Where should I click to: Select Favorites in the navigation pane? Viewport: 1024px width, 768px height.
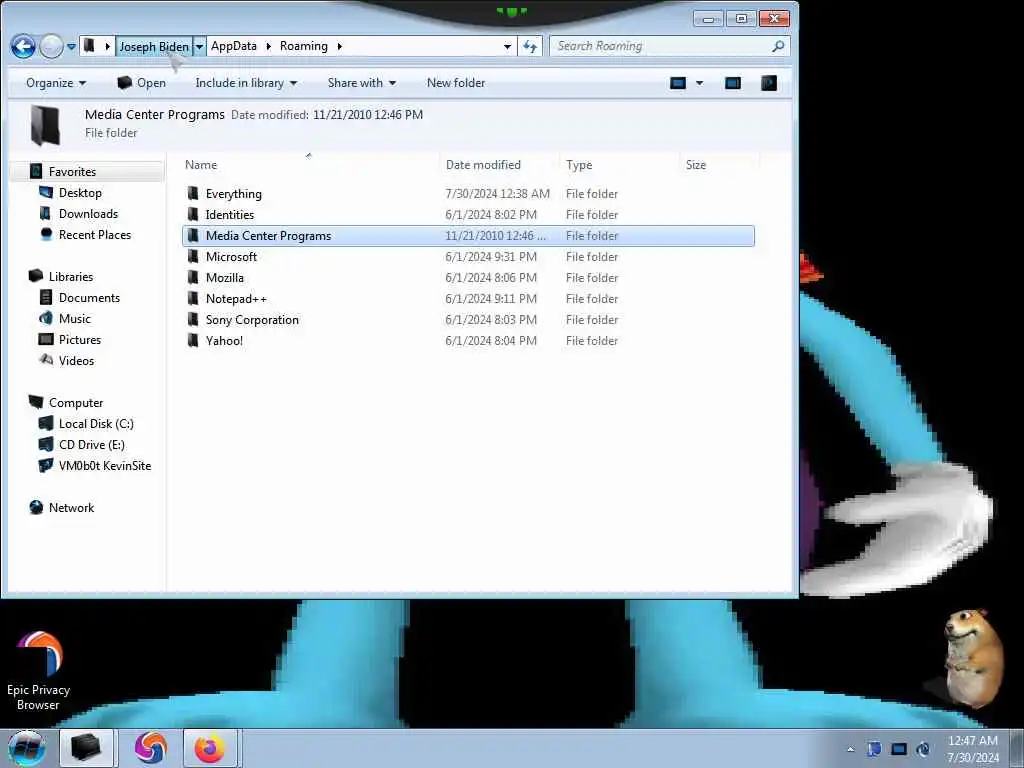[x=72, y=172]
